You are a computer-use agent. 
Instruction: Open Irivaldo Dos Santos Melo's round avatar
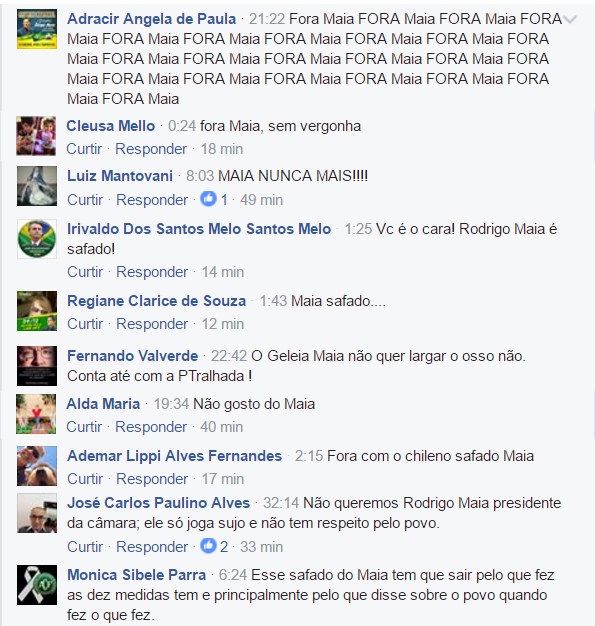click(x=37, y=239)
